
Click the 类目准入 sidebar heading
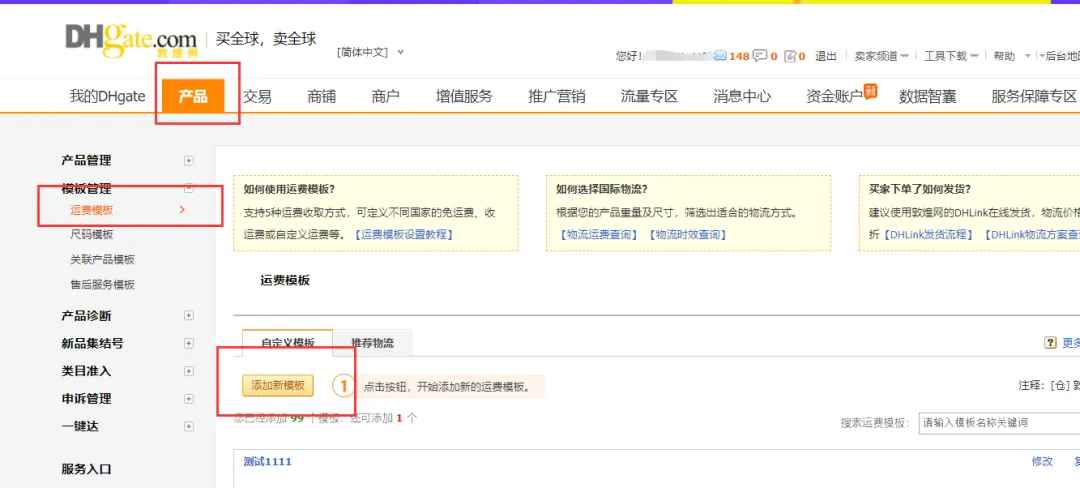(86, 371)
